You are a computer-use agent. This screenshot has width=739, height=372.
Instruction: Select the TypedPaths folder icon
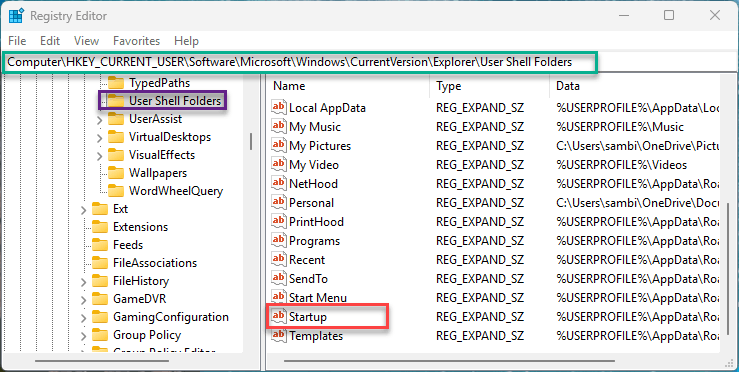116,83
